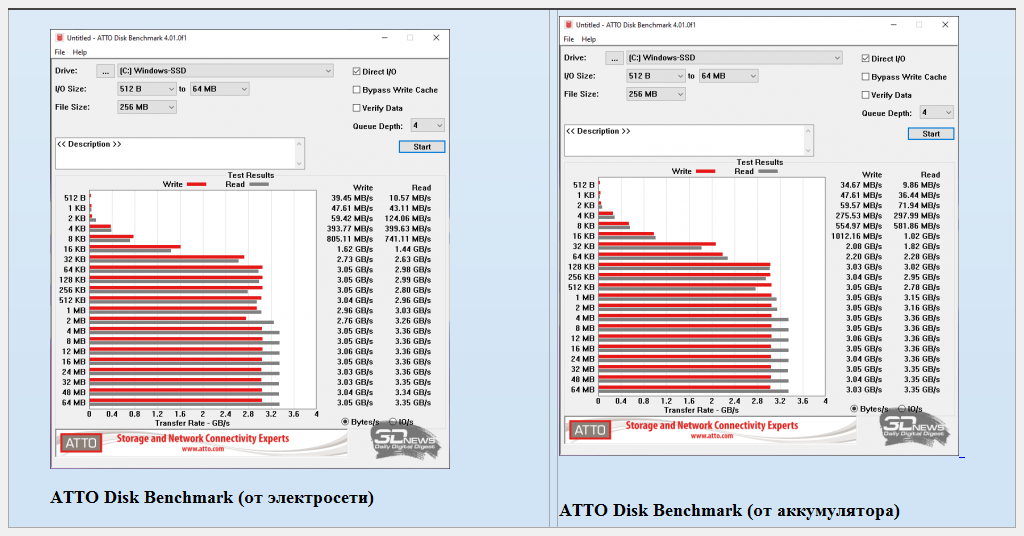Screen dimensions: 1024x536
Task: Open 512 B I/O size dropdown in left window
Action: [x=147, y=89]
